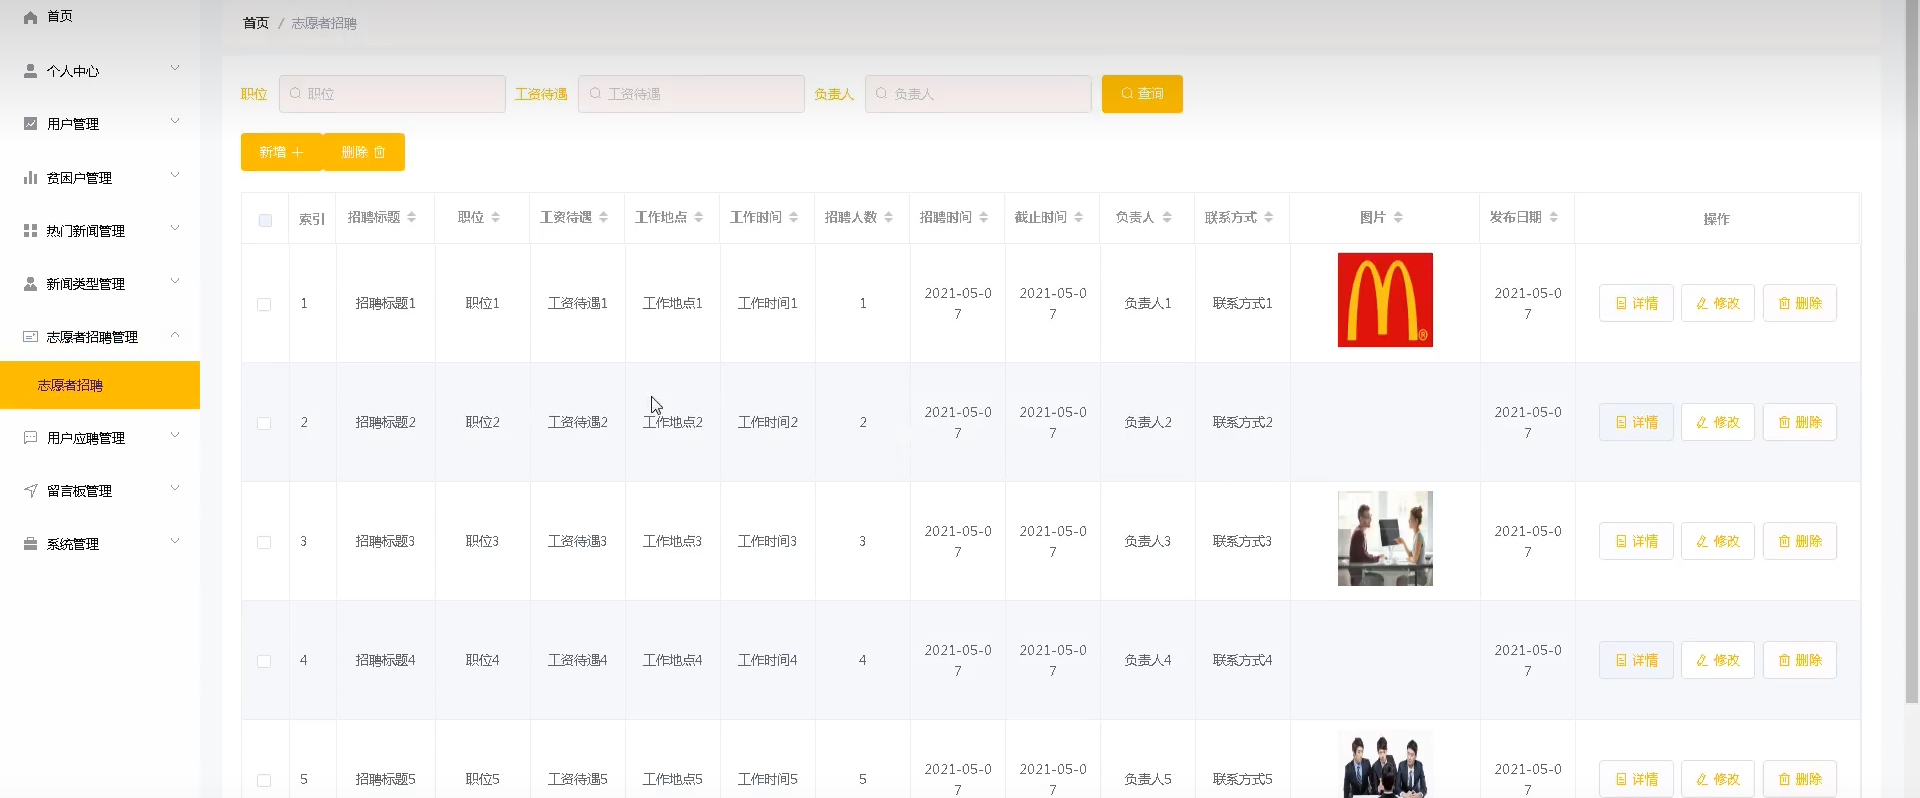Click the office meeting photo in row 3
The height and width of the screenshot is (798, 1920).
pyautogui.click(x=1385, y=538)
